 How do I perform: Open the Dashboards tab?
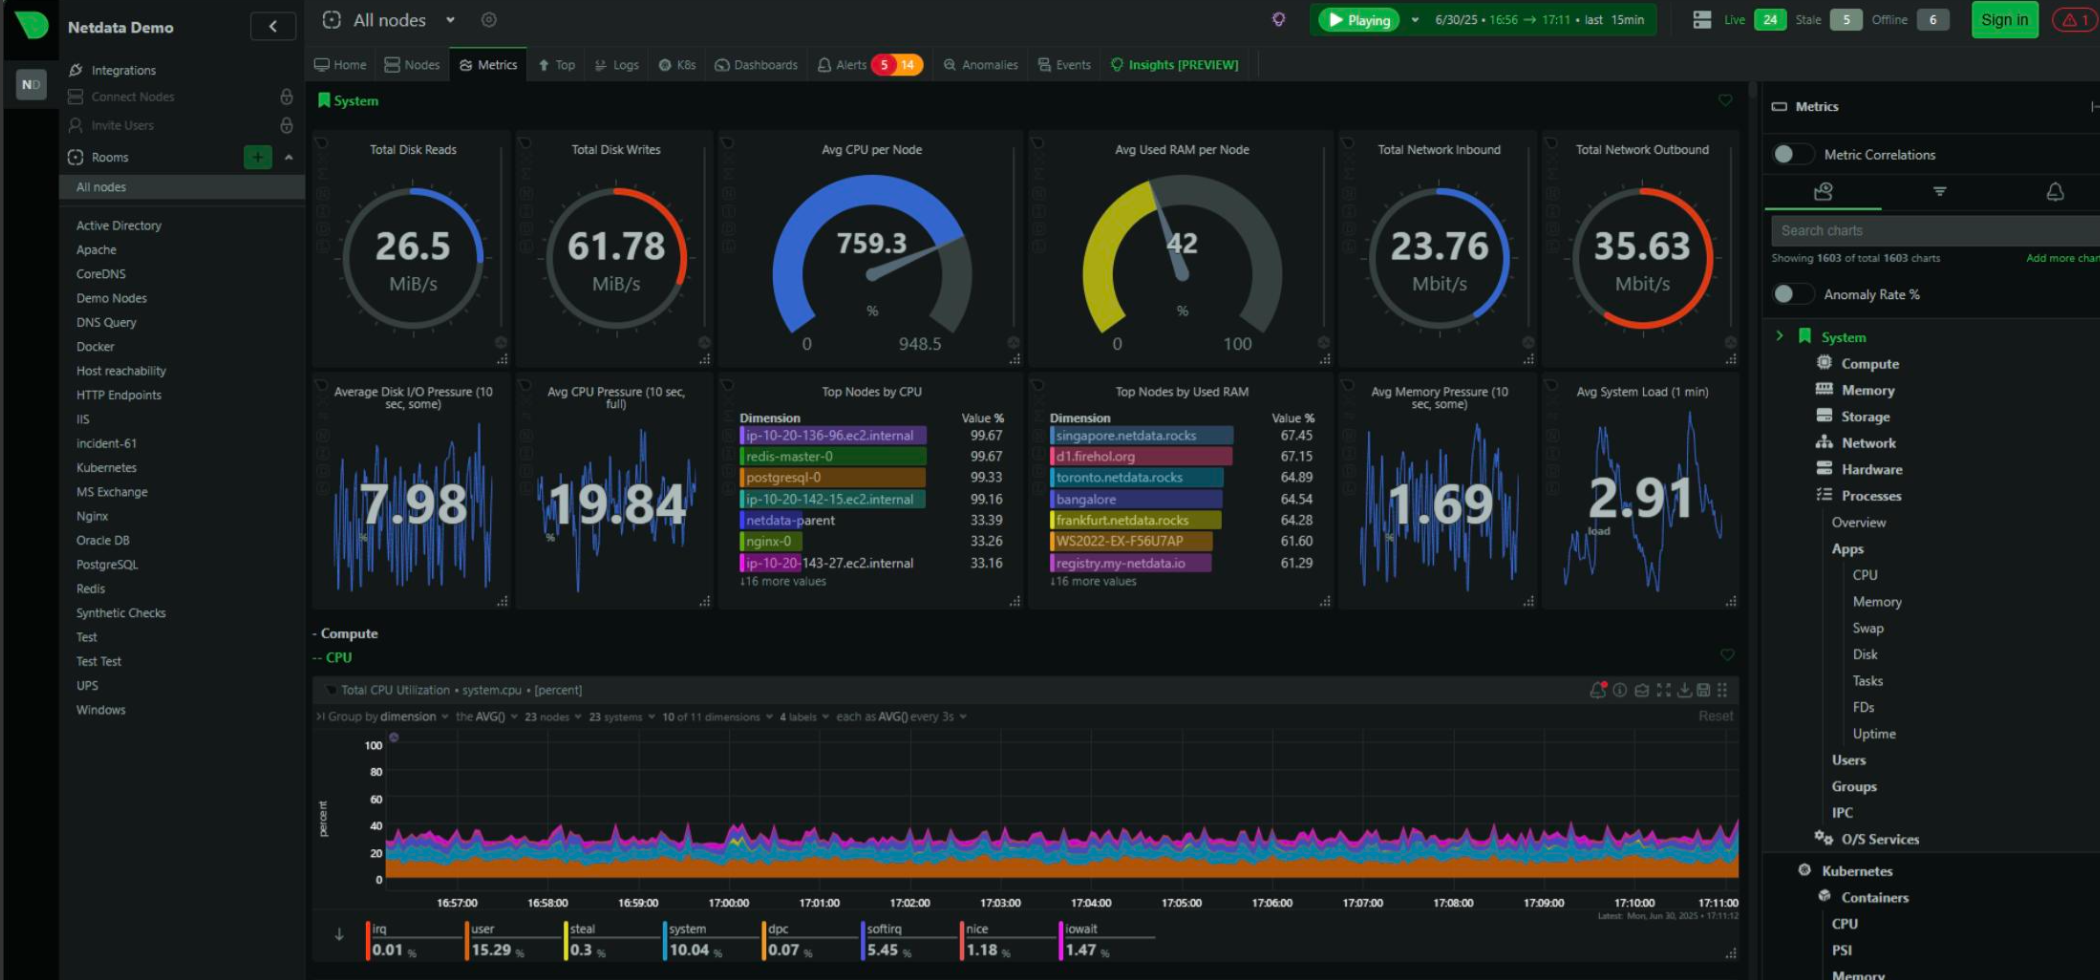(x=756, y=65)
